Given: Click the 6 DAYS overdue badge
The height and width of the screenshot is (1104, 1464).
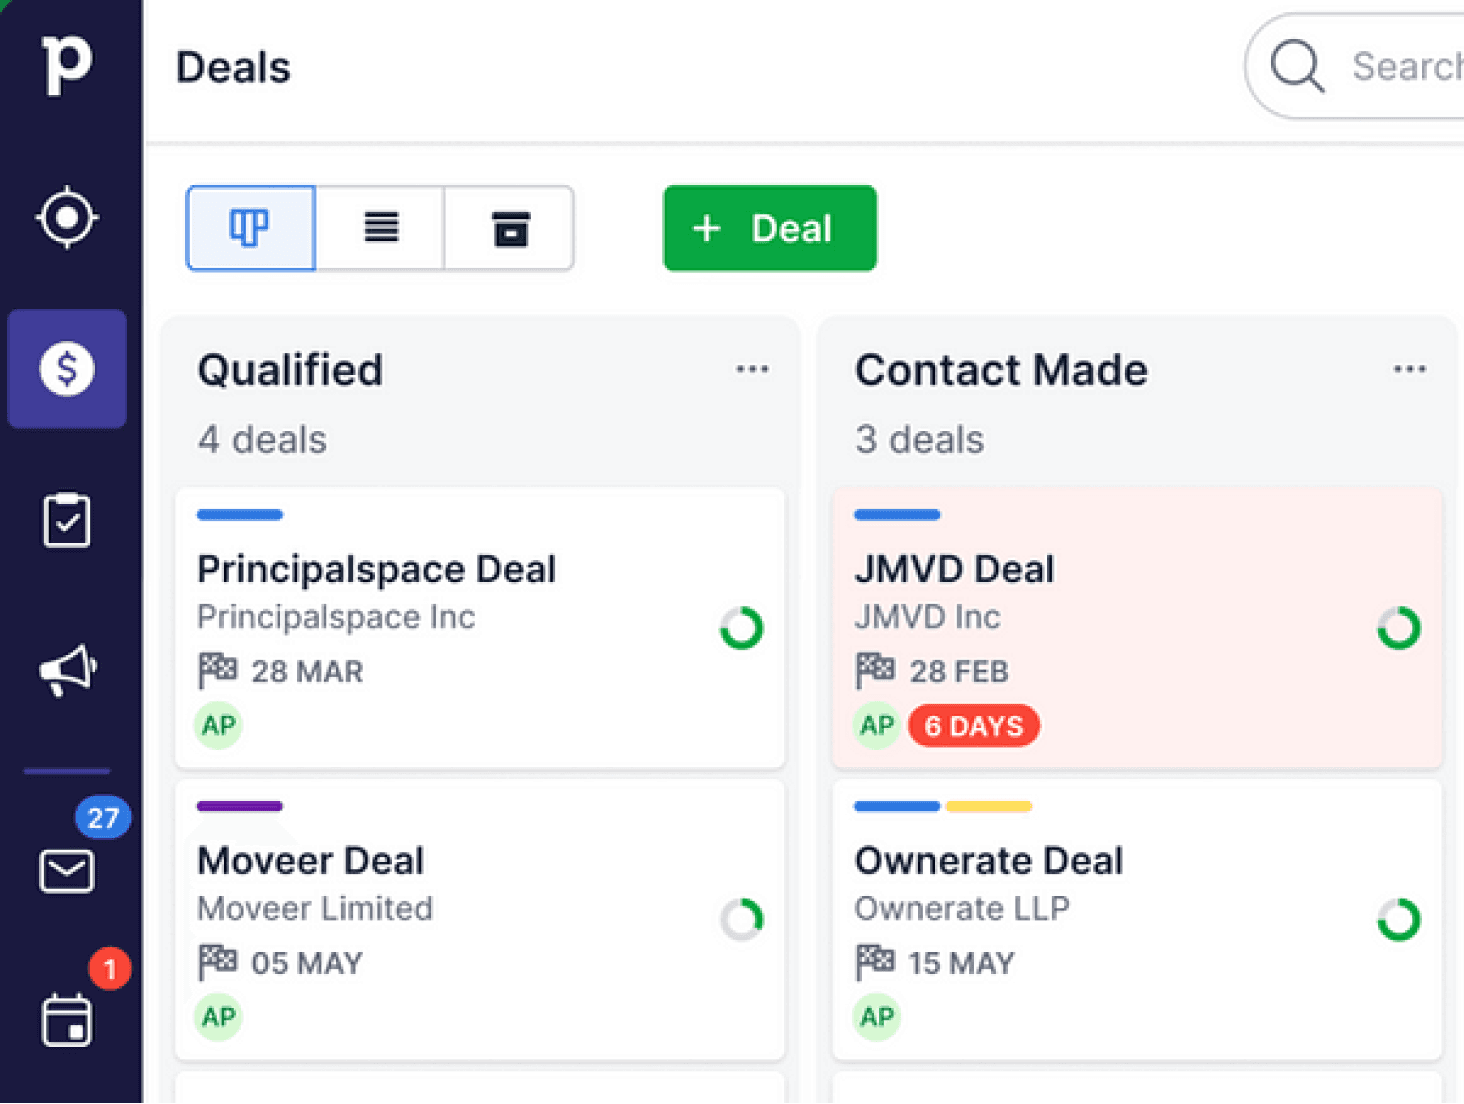Looking at the screenshot, I should [x=973, y=726].
